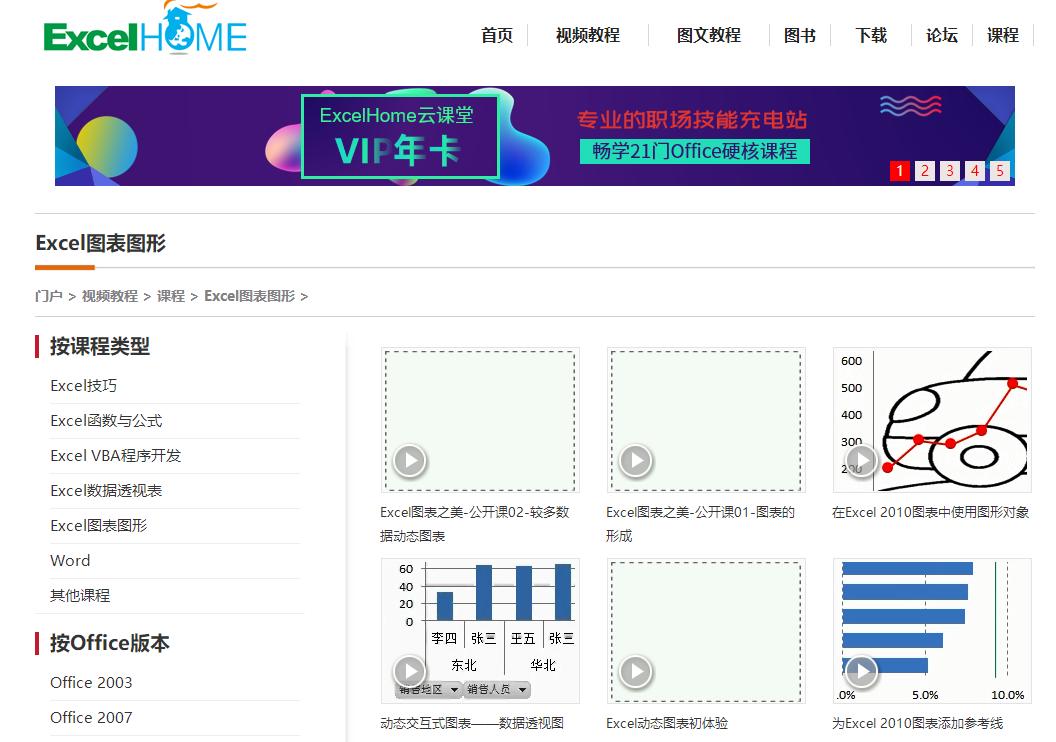Viewport: 1056px width, 742px height.
Task: Select 首页 in the navigation bar
Action: pos(496,34)
